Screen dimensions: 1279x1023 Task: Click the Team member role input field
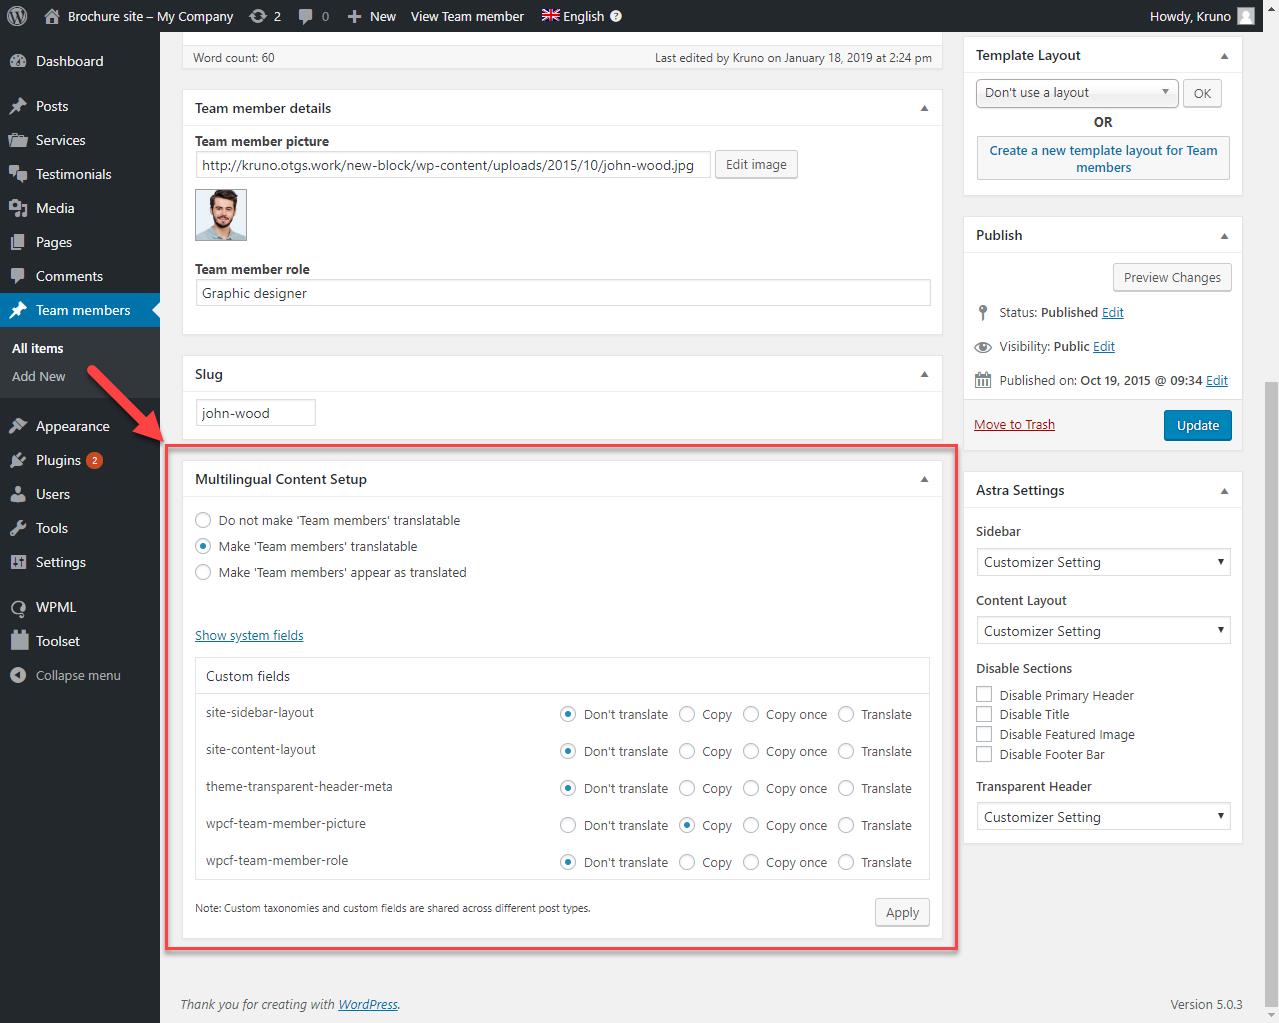[x=563, y=293]
